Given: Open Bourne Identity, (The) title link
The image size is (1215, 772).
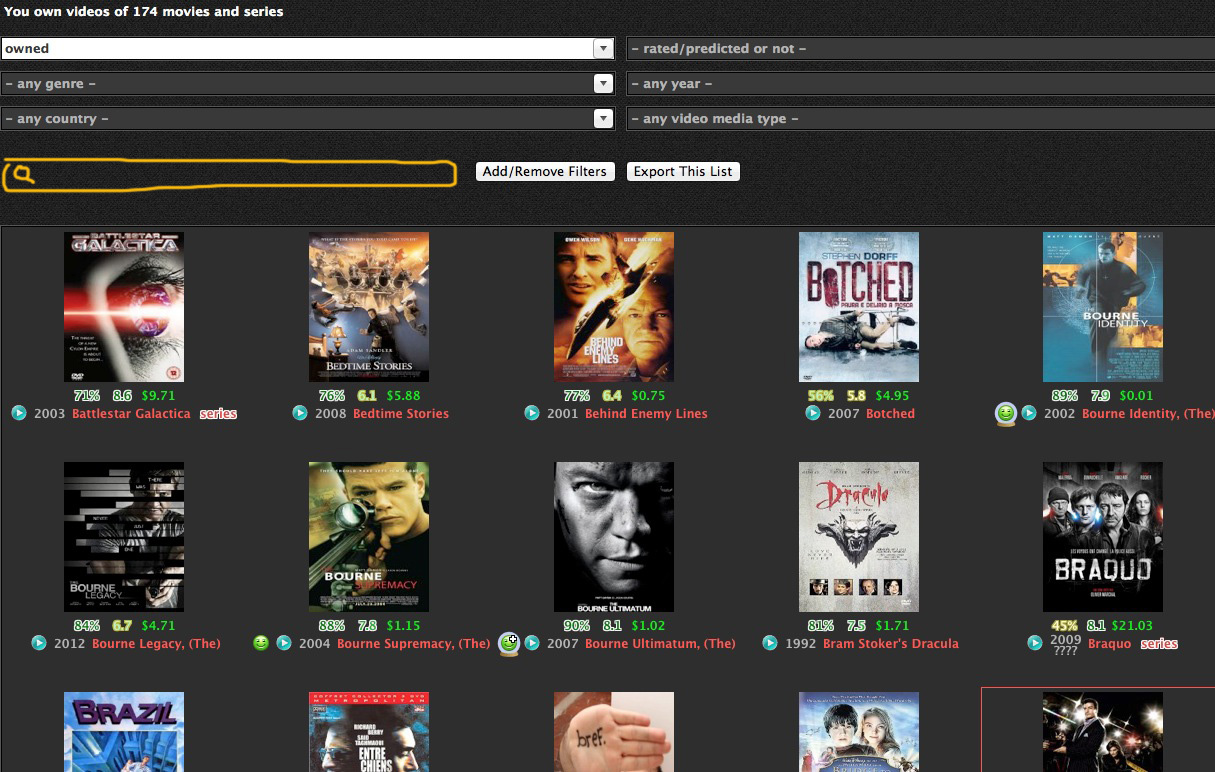Looking at the screenshot, I should 1148,413.
